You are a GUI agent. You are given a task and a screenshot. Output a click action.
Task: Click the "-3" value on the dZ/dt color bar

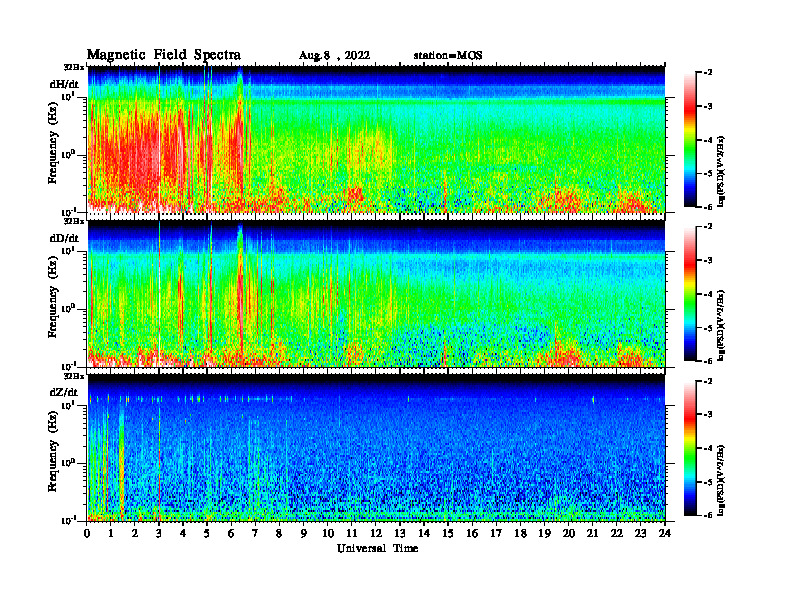(708, 415)
